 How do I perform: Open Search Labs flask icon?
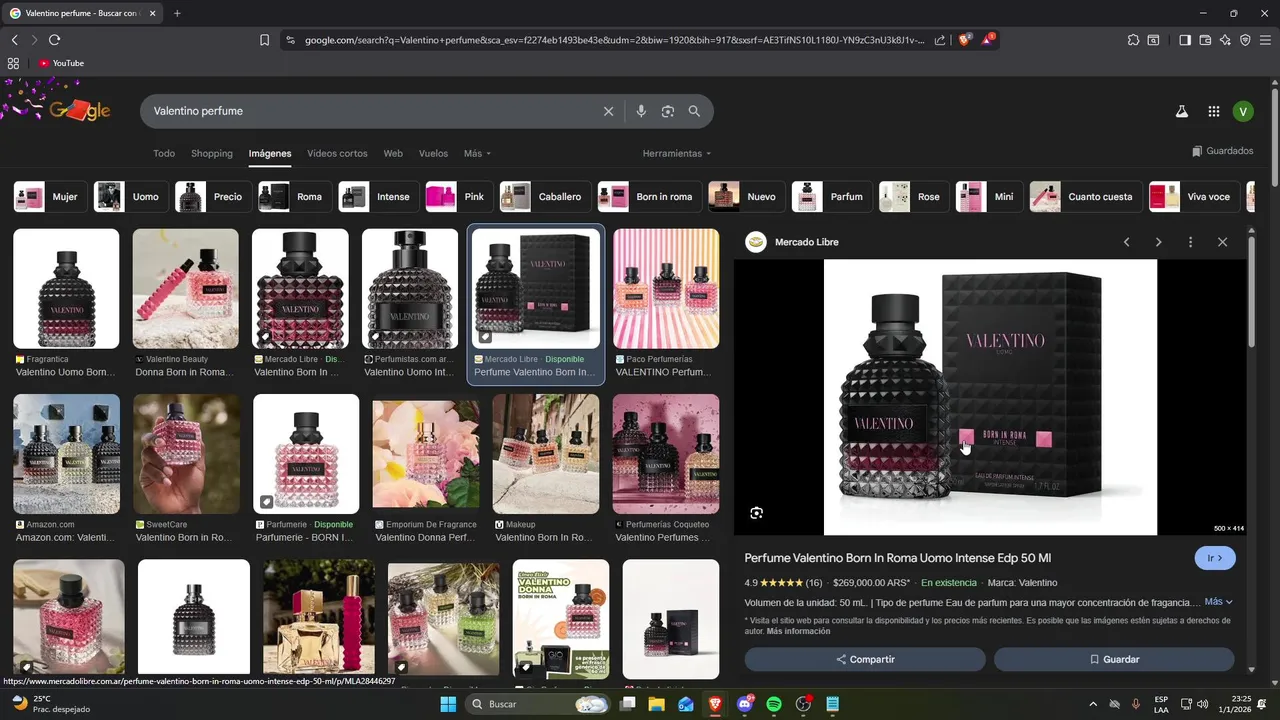click(1181, 112)
